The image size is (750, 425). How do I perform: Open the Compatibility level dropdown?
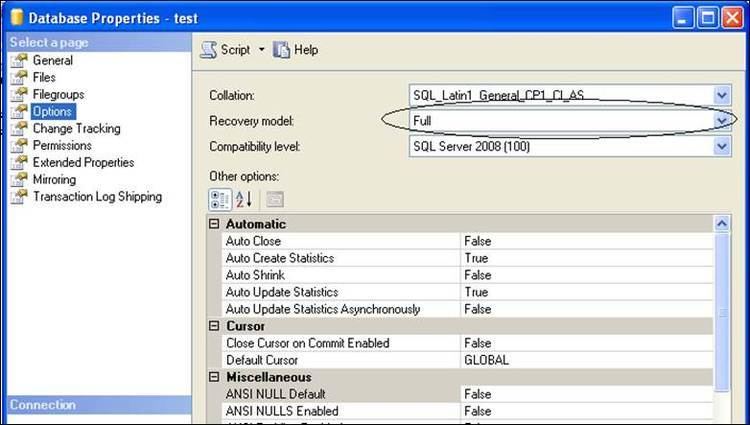pos(722,146)
